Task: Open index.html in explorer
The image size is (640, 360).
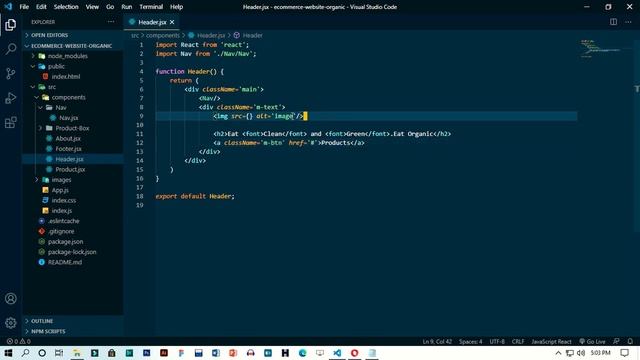Action: pos(66,76)
